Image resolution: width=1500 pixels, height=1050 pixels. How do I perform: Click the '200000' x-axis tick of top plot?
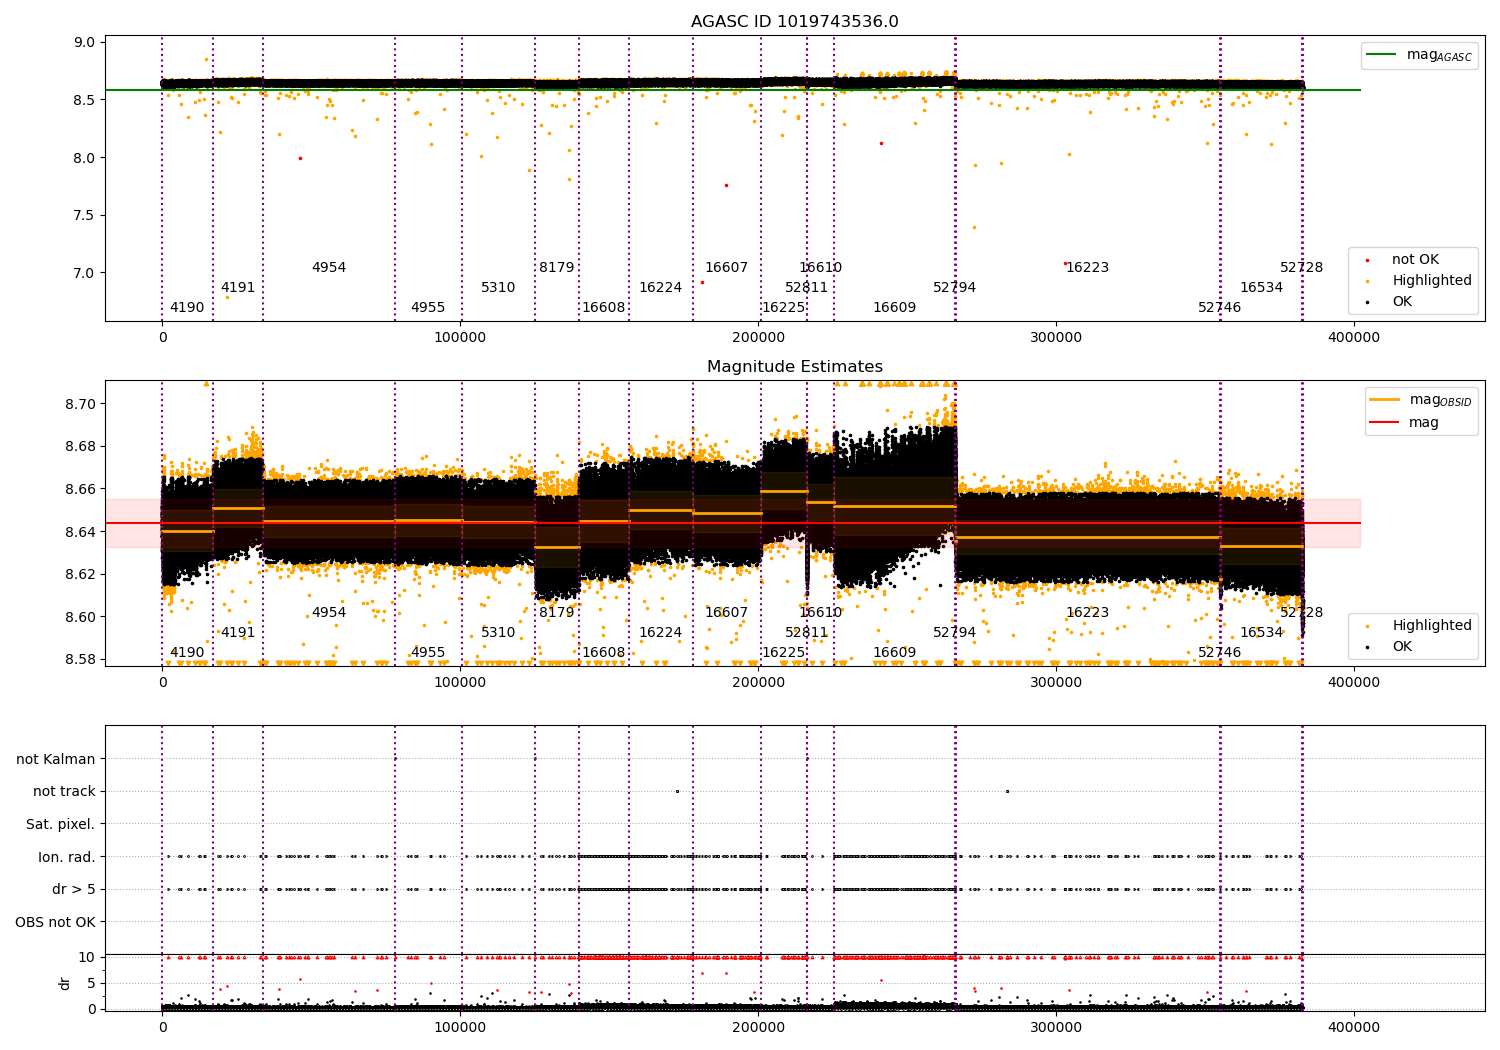tap(759, 337)
